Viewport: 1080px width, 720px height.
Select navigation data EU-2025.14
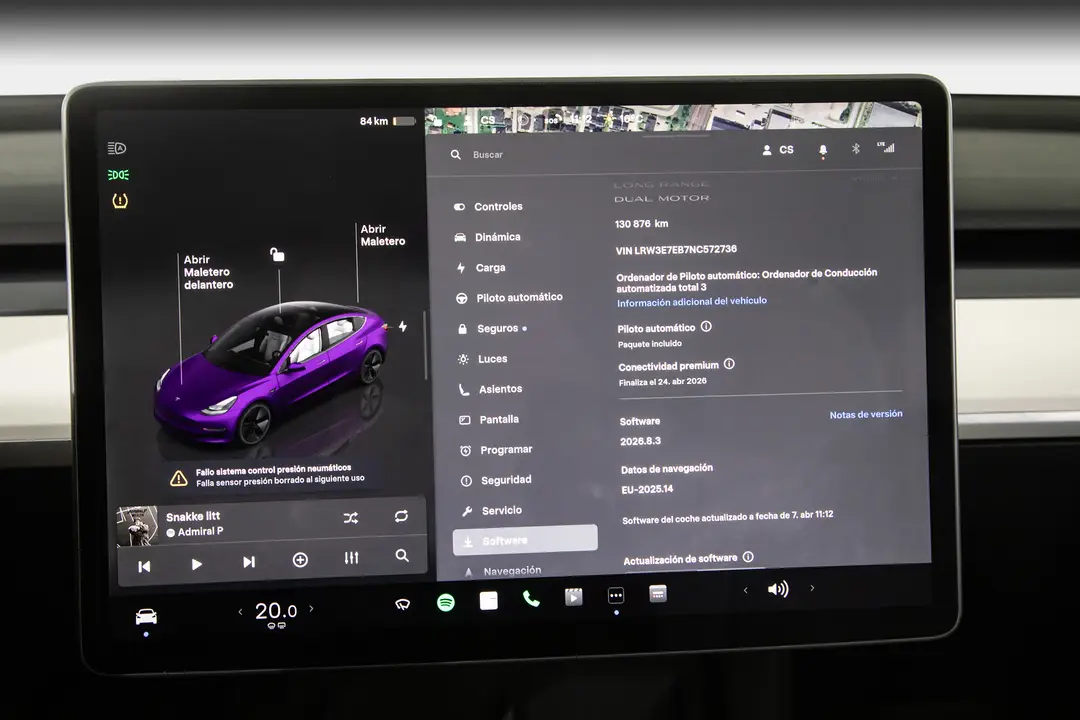click(x=647, y=489)
